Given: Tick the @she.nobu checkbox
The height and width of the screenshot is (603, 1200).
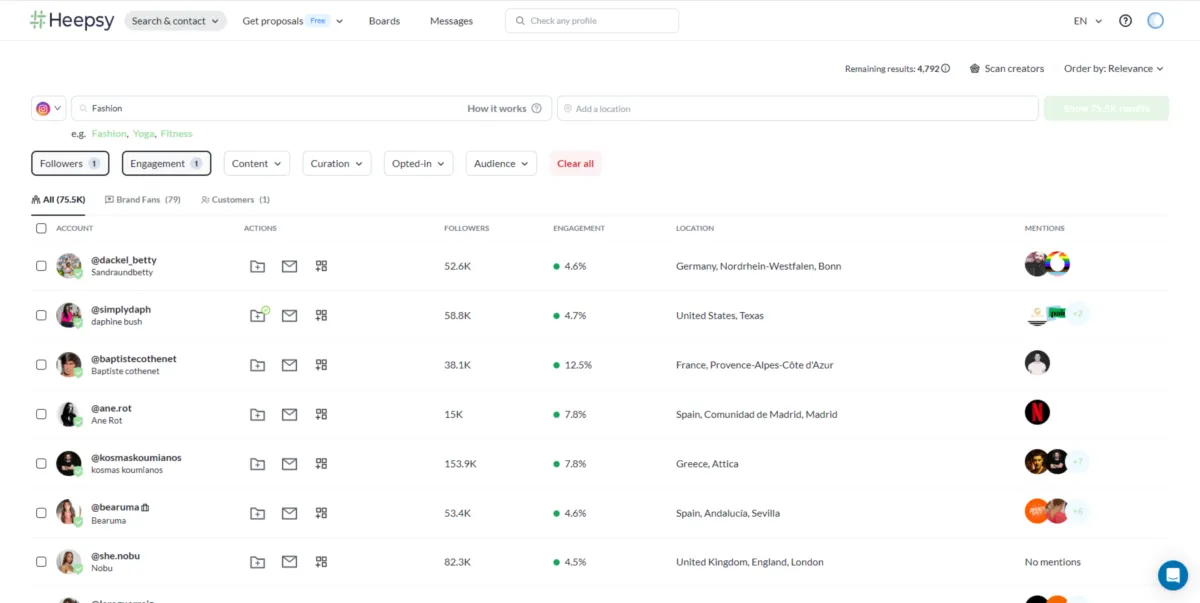Looking at the screenshot, I should 41,562.
